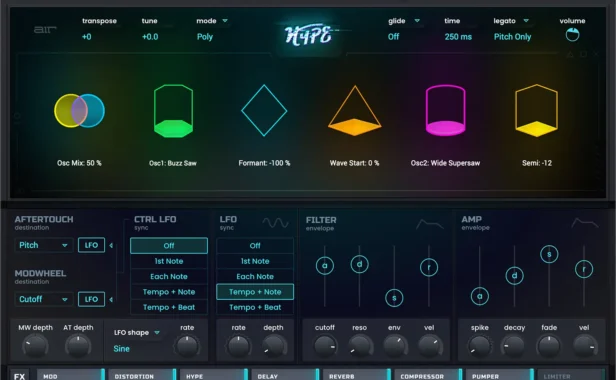Image resolution: width=616 pixels, height=380 pixels.
Task: Click the arrow next to Aftertouch LFO button
Action: coord(111,245)
